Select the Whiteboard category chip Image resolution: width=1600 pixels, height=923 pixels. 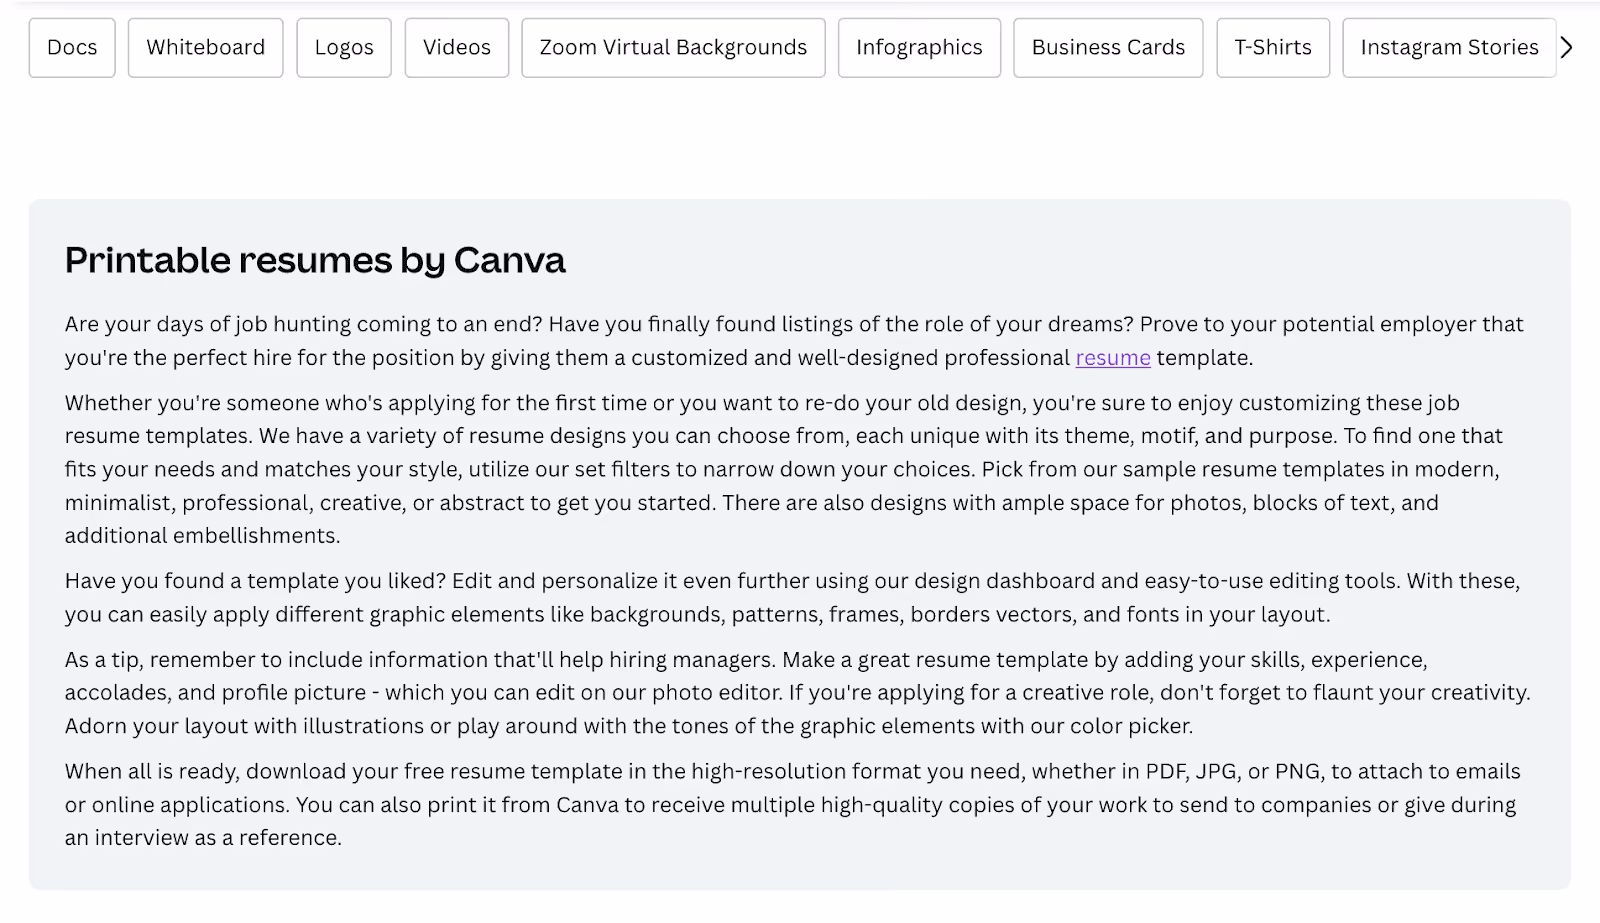coord(205,48)
